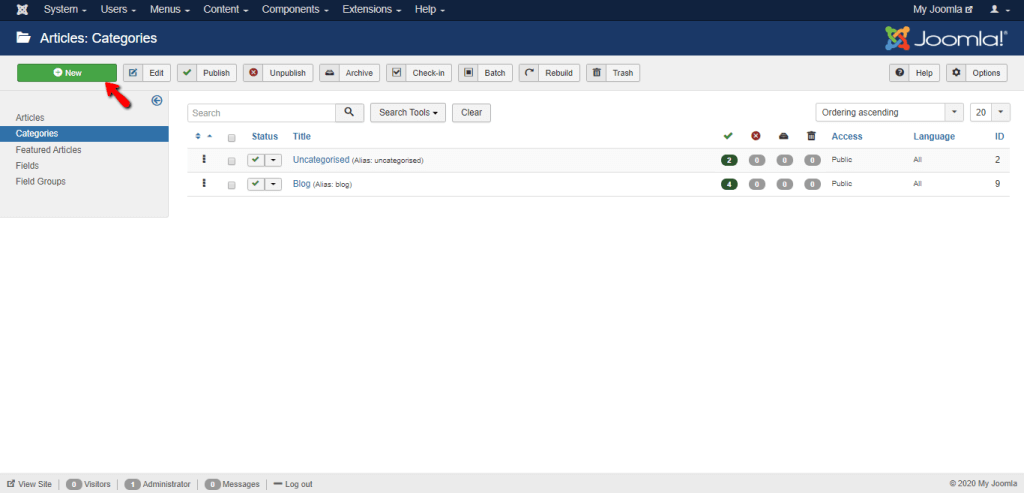Screen dimensions: 1024x493
Task: Open status dropdown arrow for Uncategorised
Action: [x=273, y=160]
